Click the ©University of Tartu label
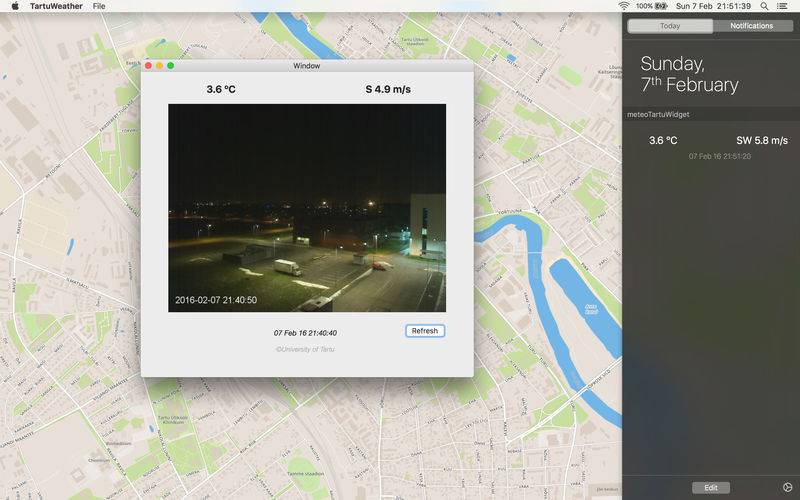Image resolution: width=800 pixels, height=500 pixels. (x=305, y=349)
